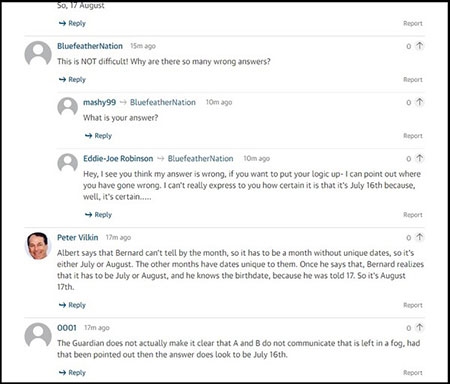
Task: Reply to Eddie-Joe Robinson's comment
Action: pos(98,215)
